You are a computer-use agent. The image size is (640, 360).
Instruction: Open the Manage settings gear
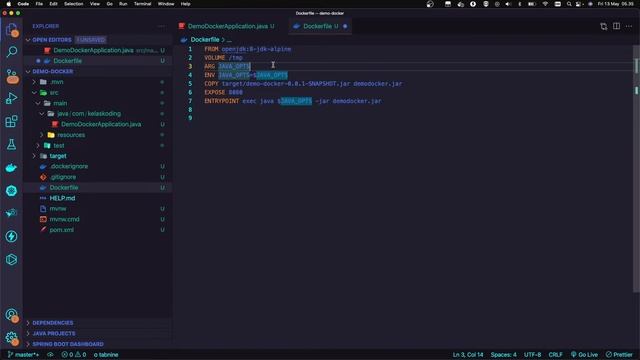(11, 338)
